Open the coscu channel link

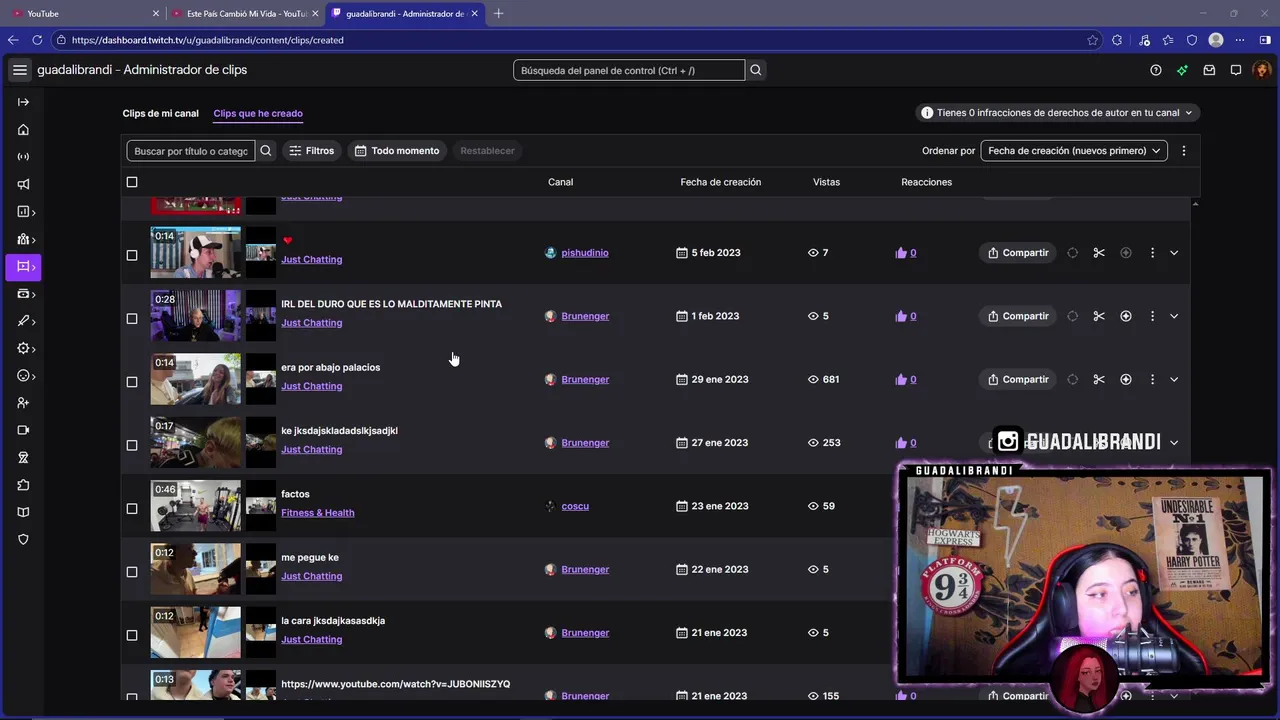[575, 506]
